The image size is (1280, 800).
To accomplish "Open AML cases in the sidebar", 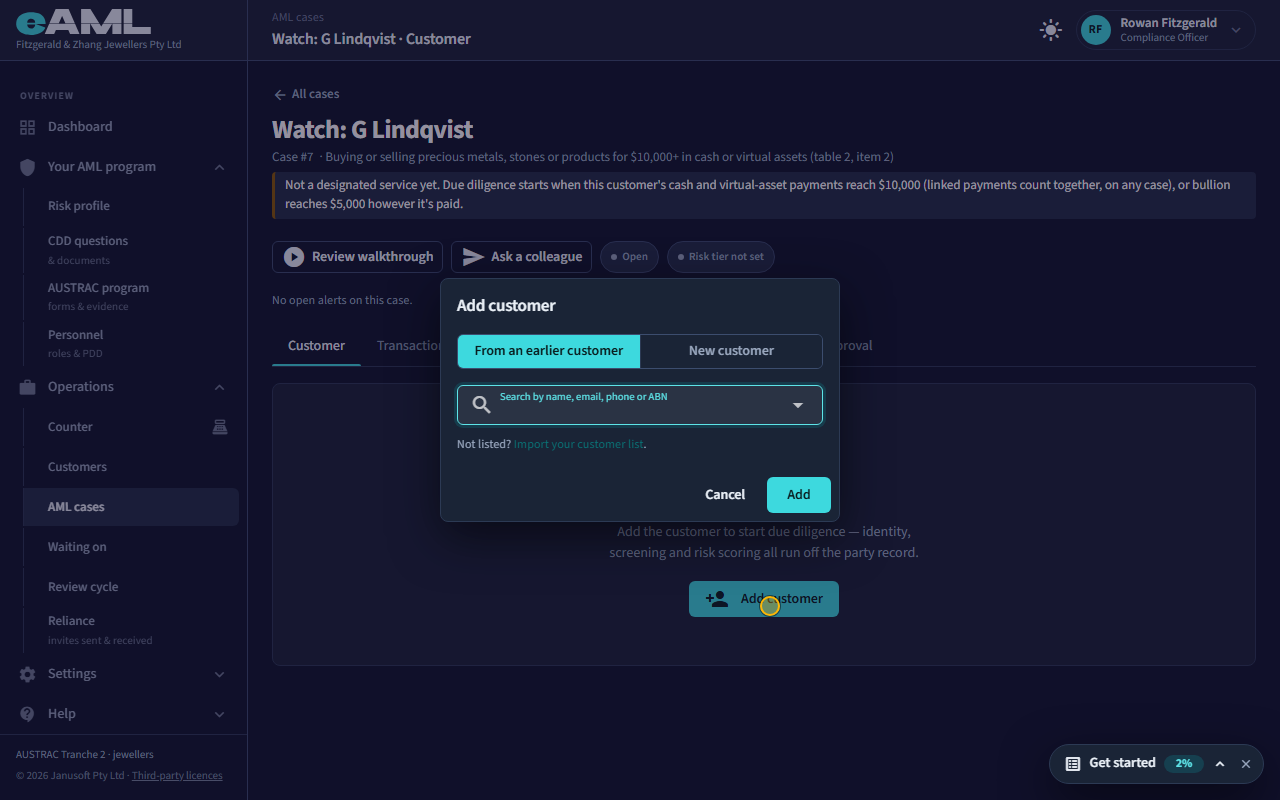I will pos(131,507).
